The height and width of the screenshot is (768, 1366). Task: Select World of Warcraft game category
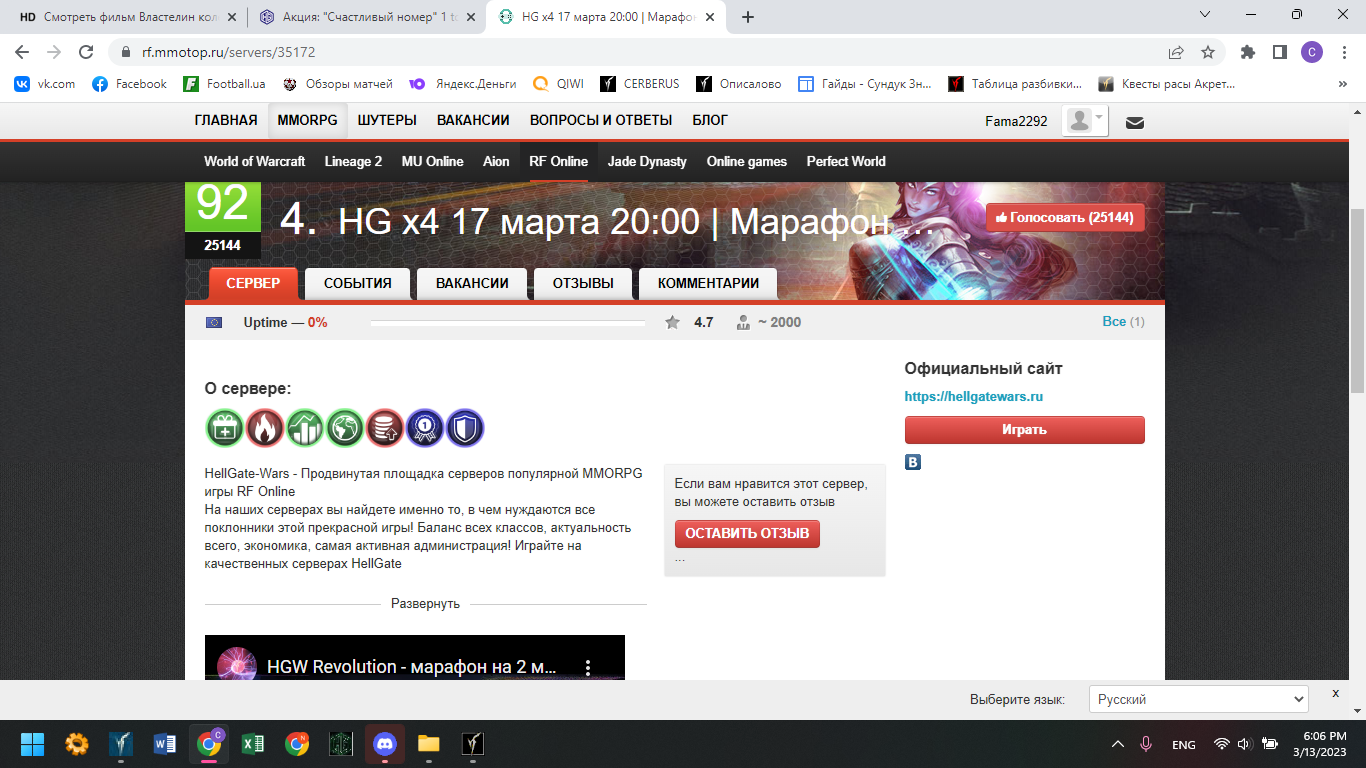point(254,161)
